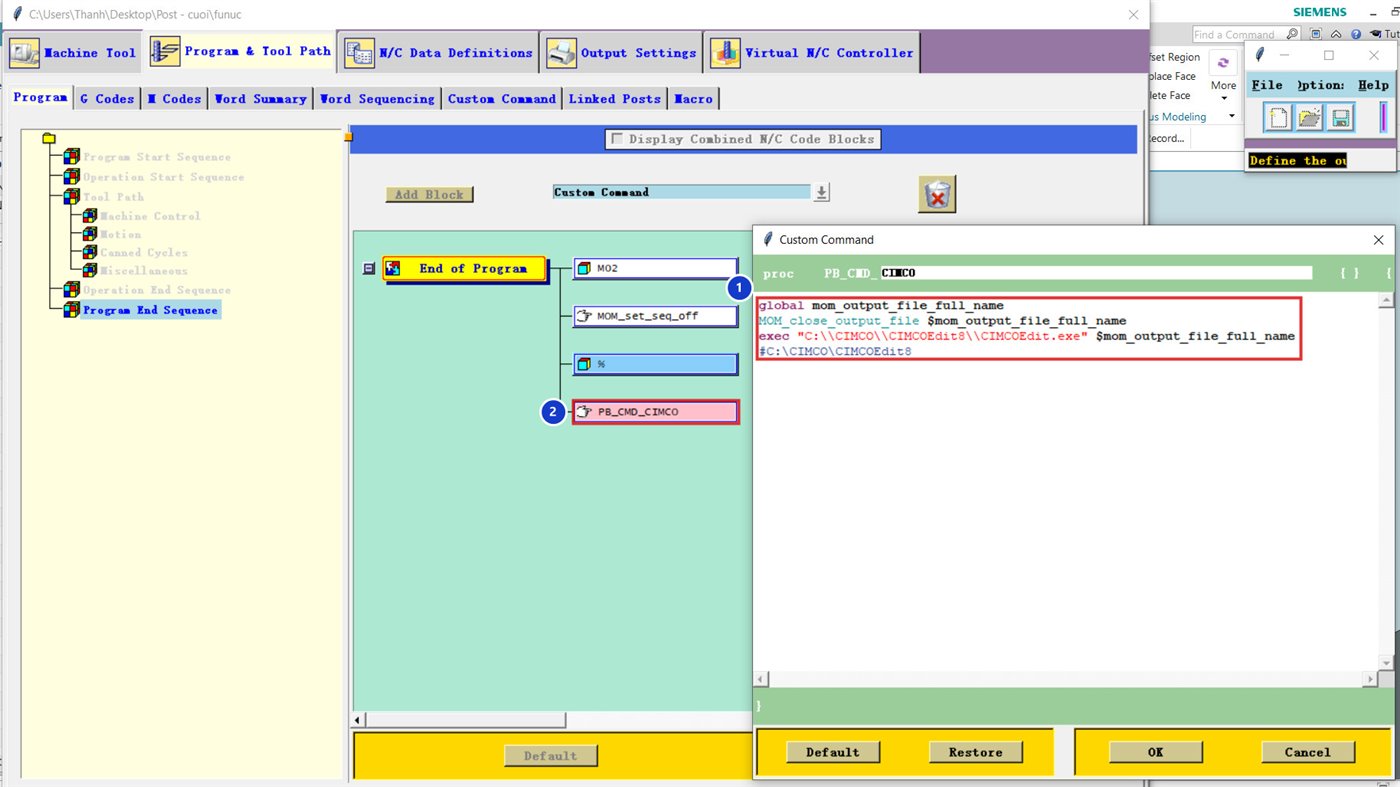Select the PB_CMD_CIMCO block
This screenshot has height=787, width=1400.
[655, 412]
